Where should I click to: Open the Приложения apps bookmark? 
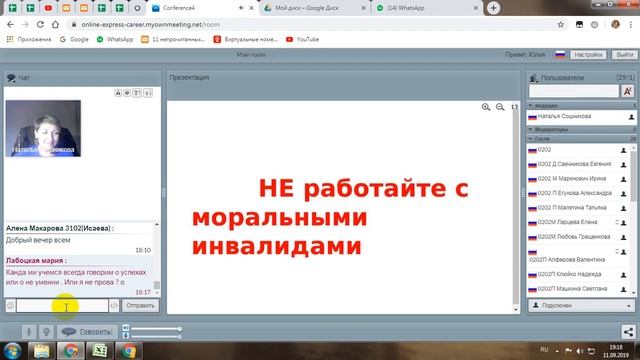[x=29, y=39]
